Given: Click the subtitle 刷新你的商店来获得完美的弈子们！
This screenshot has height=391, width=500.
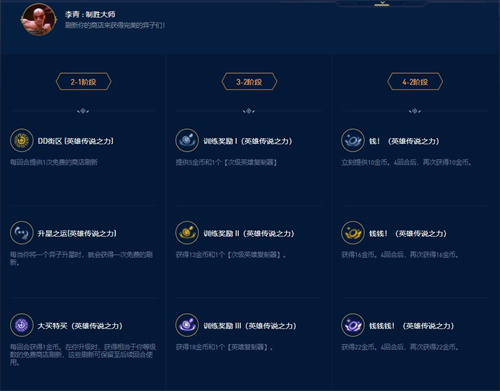Looking at the screenshot, I should click(x=115, y=25).
